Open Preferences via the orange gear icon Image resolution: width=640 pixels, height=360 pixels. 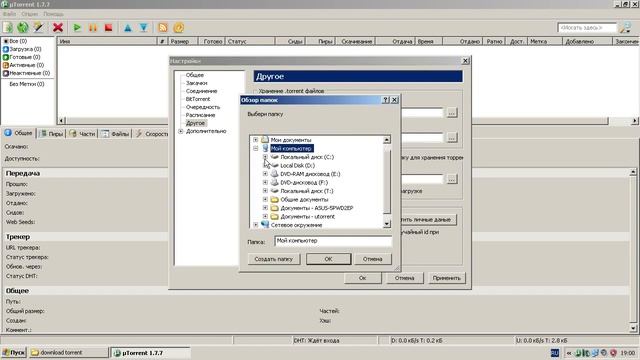pyautogui.click(x=179, y=27)
